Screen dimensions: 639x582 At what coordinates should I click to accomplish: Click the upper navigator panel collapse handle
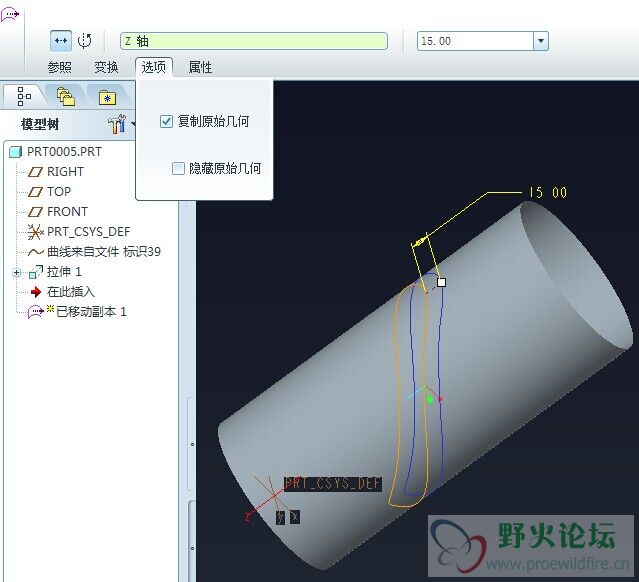click(192, 444)
